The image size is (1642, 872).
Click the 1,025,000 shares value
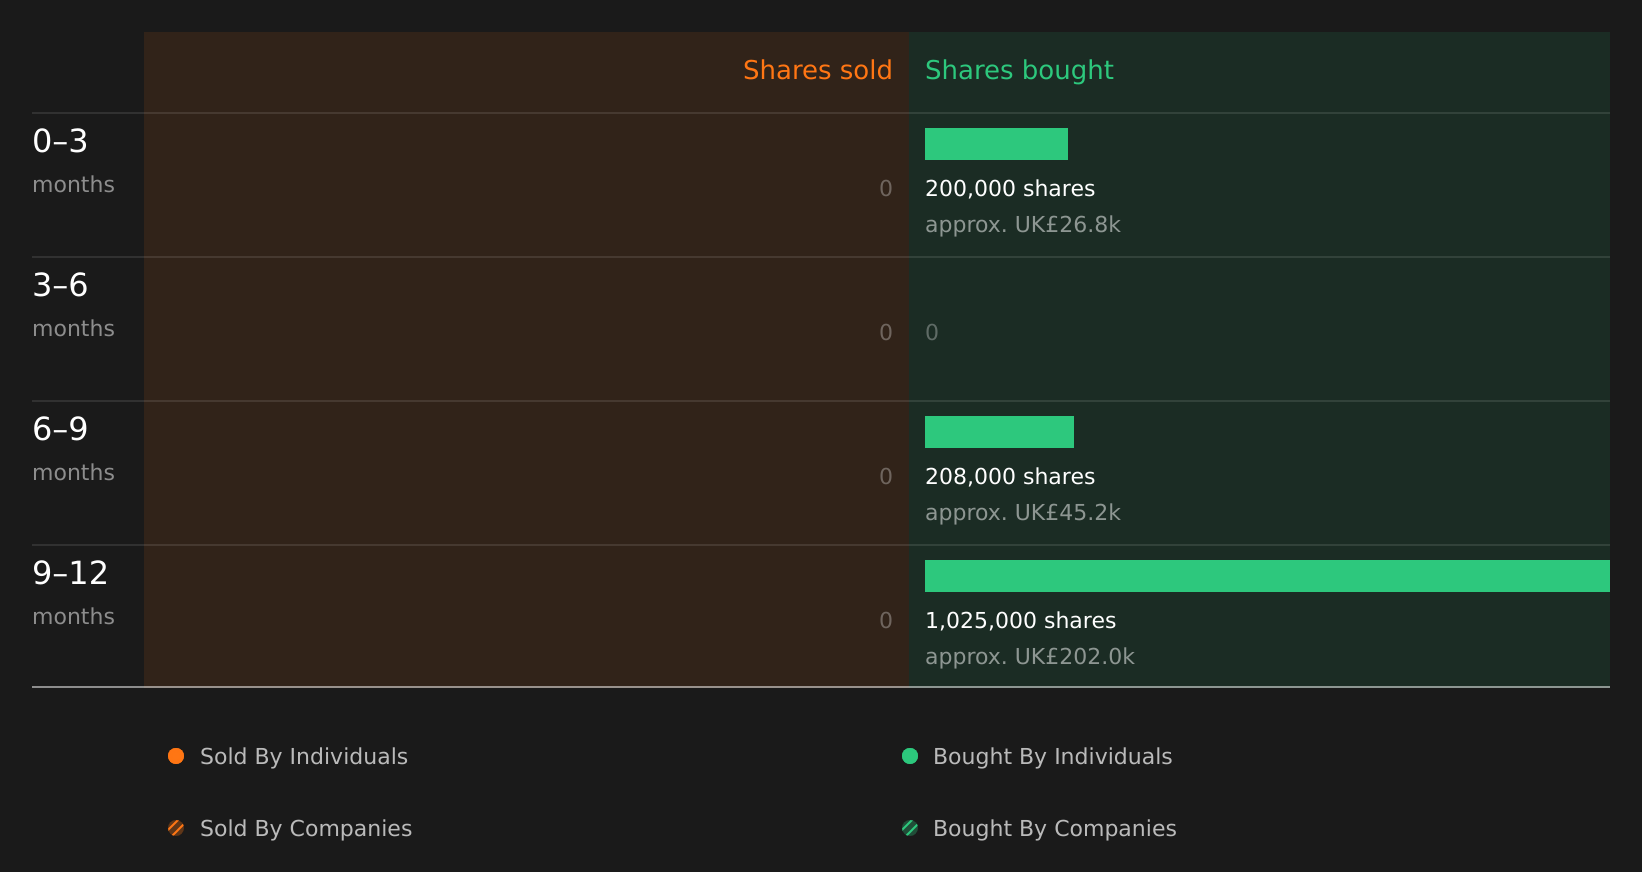(x=1020, y=621)
